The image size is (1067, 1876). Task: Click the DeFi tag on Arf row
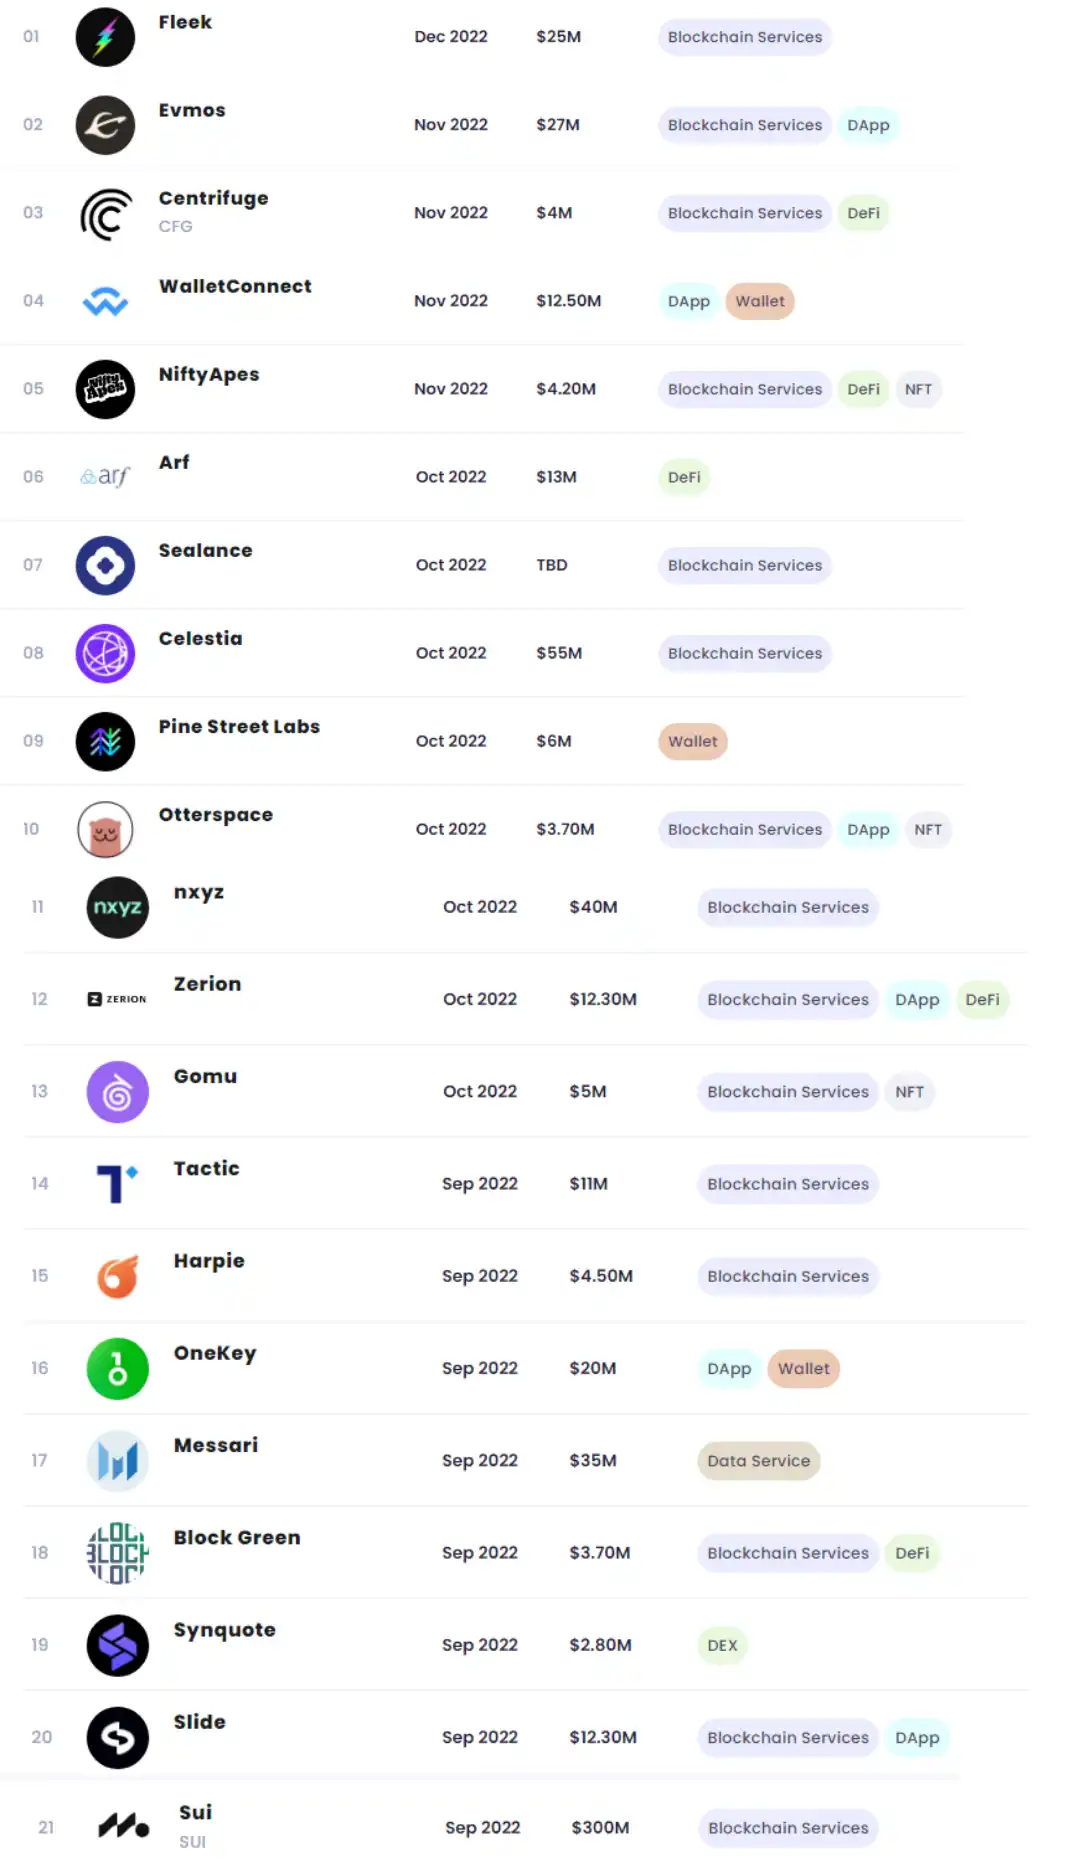pyautogui.click(x=684, y=478)
